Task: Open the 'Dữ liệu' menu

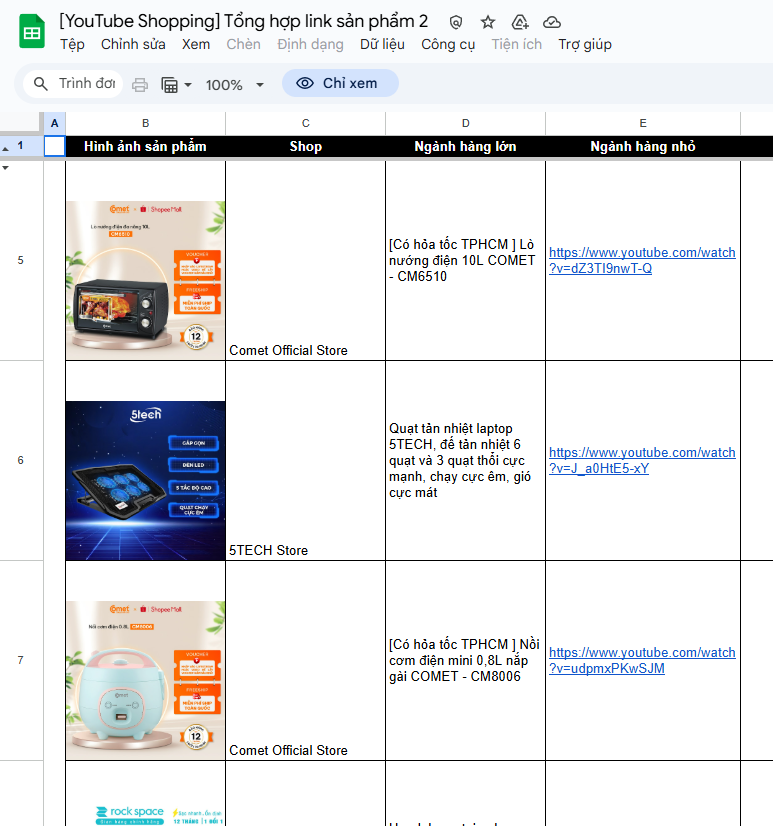Action: point(382,44)
